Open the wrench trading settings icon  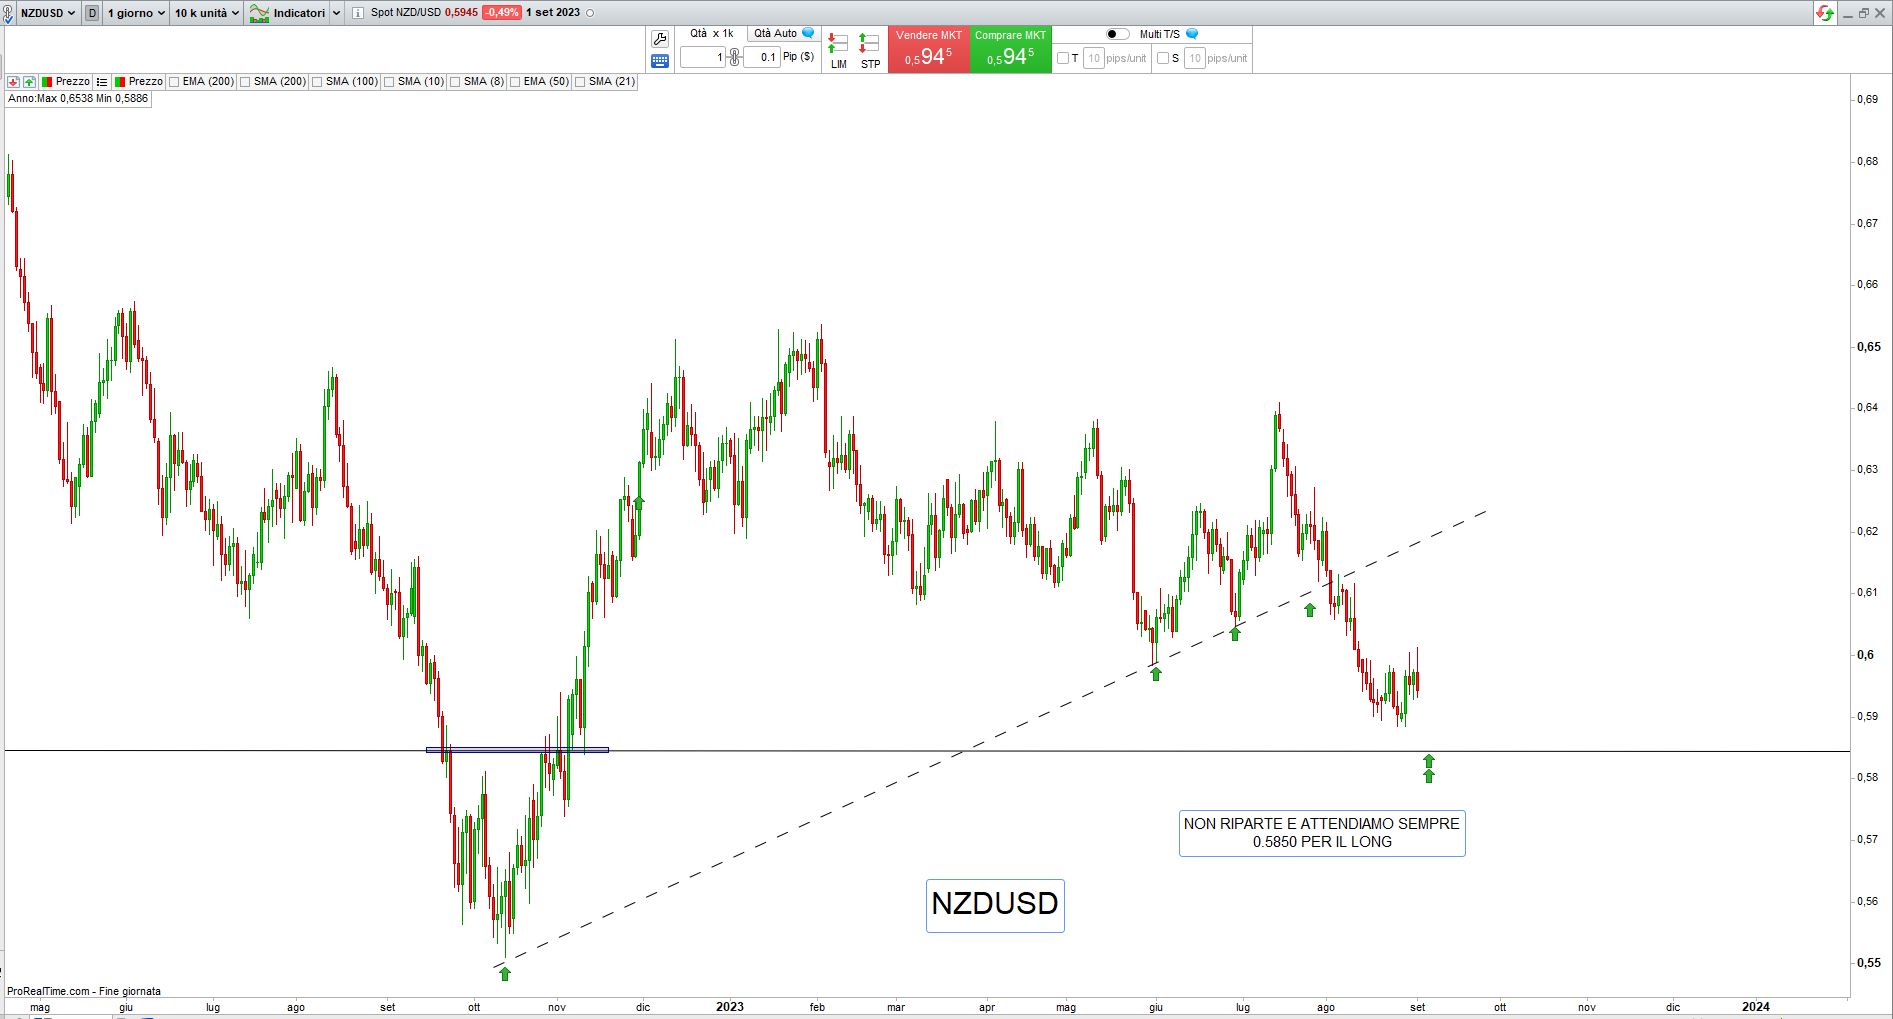[659, 39]
